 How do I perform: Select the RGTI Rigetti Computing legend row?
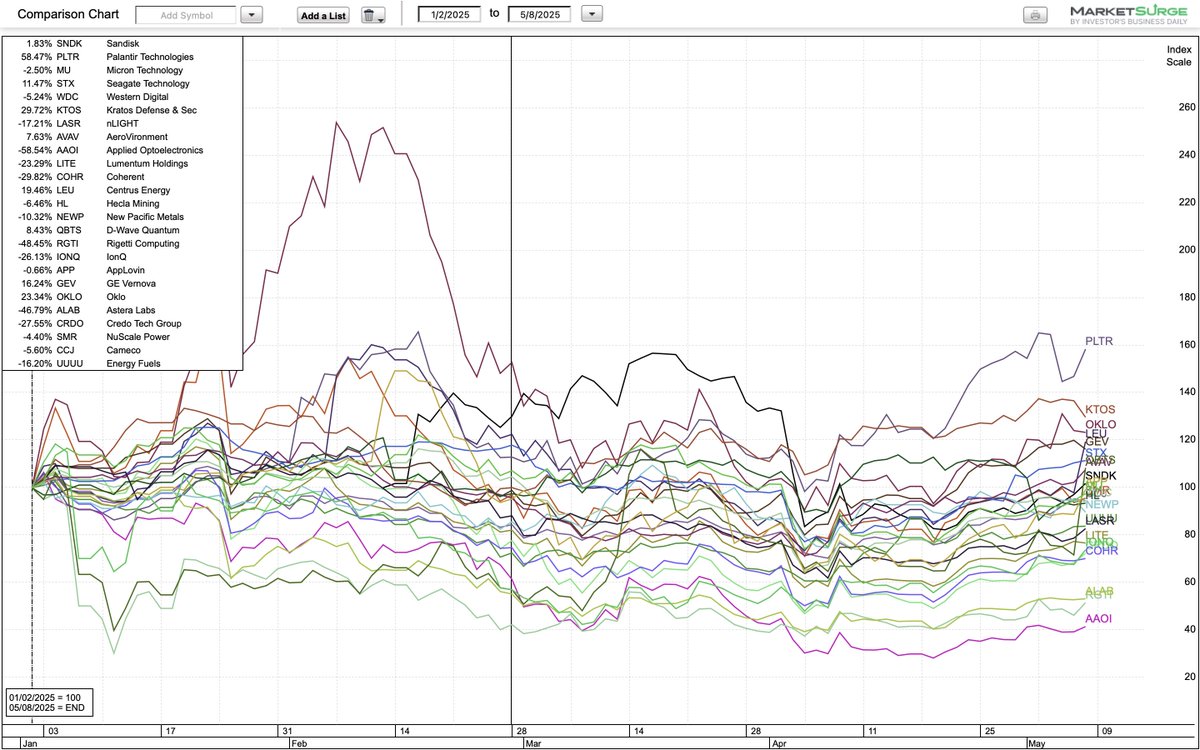click(121, 243)
